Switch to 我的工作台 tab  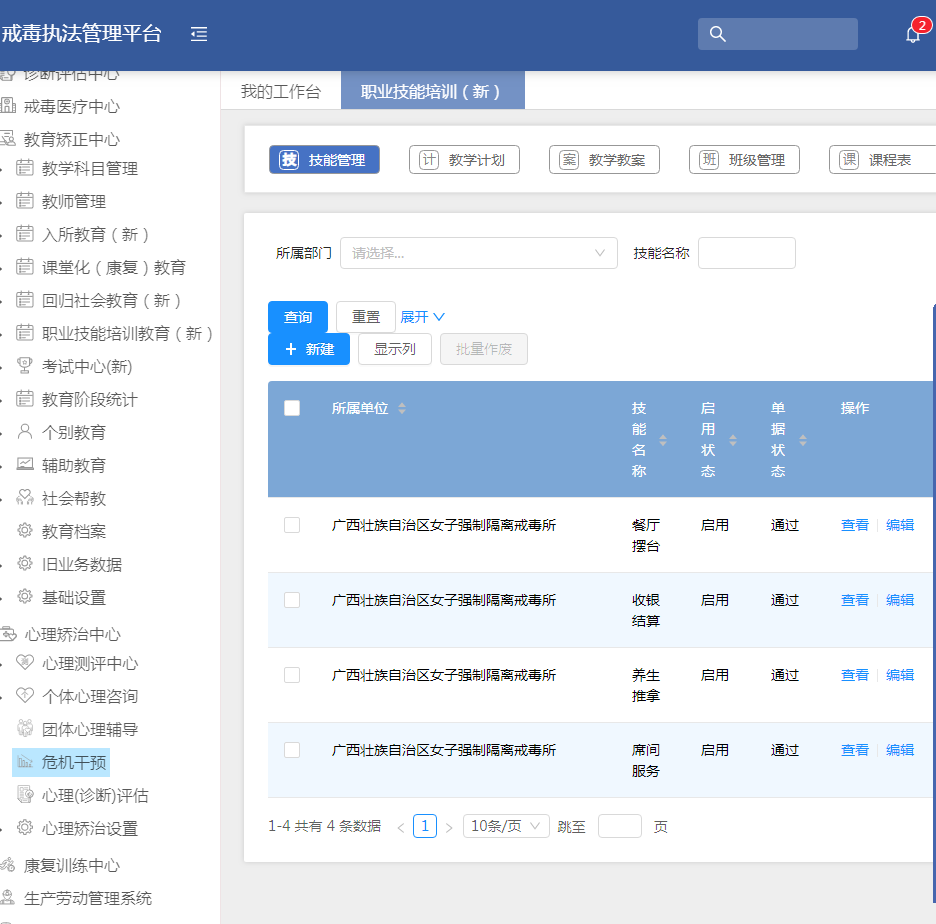point(281,91)
